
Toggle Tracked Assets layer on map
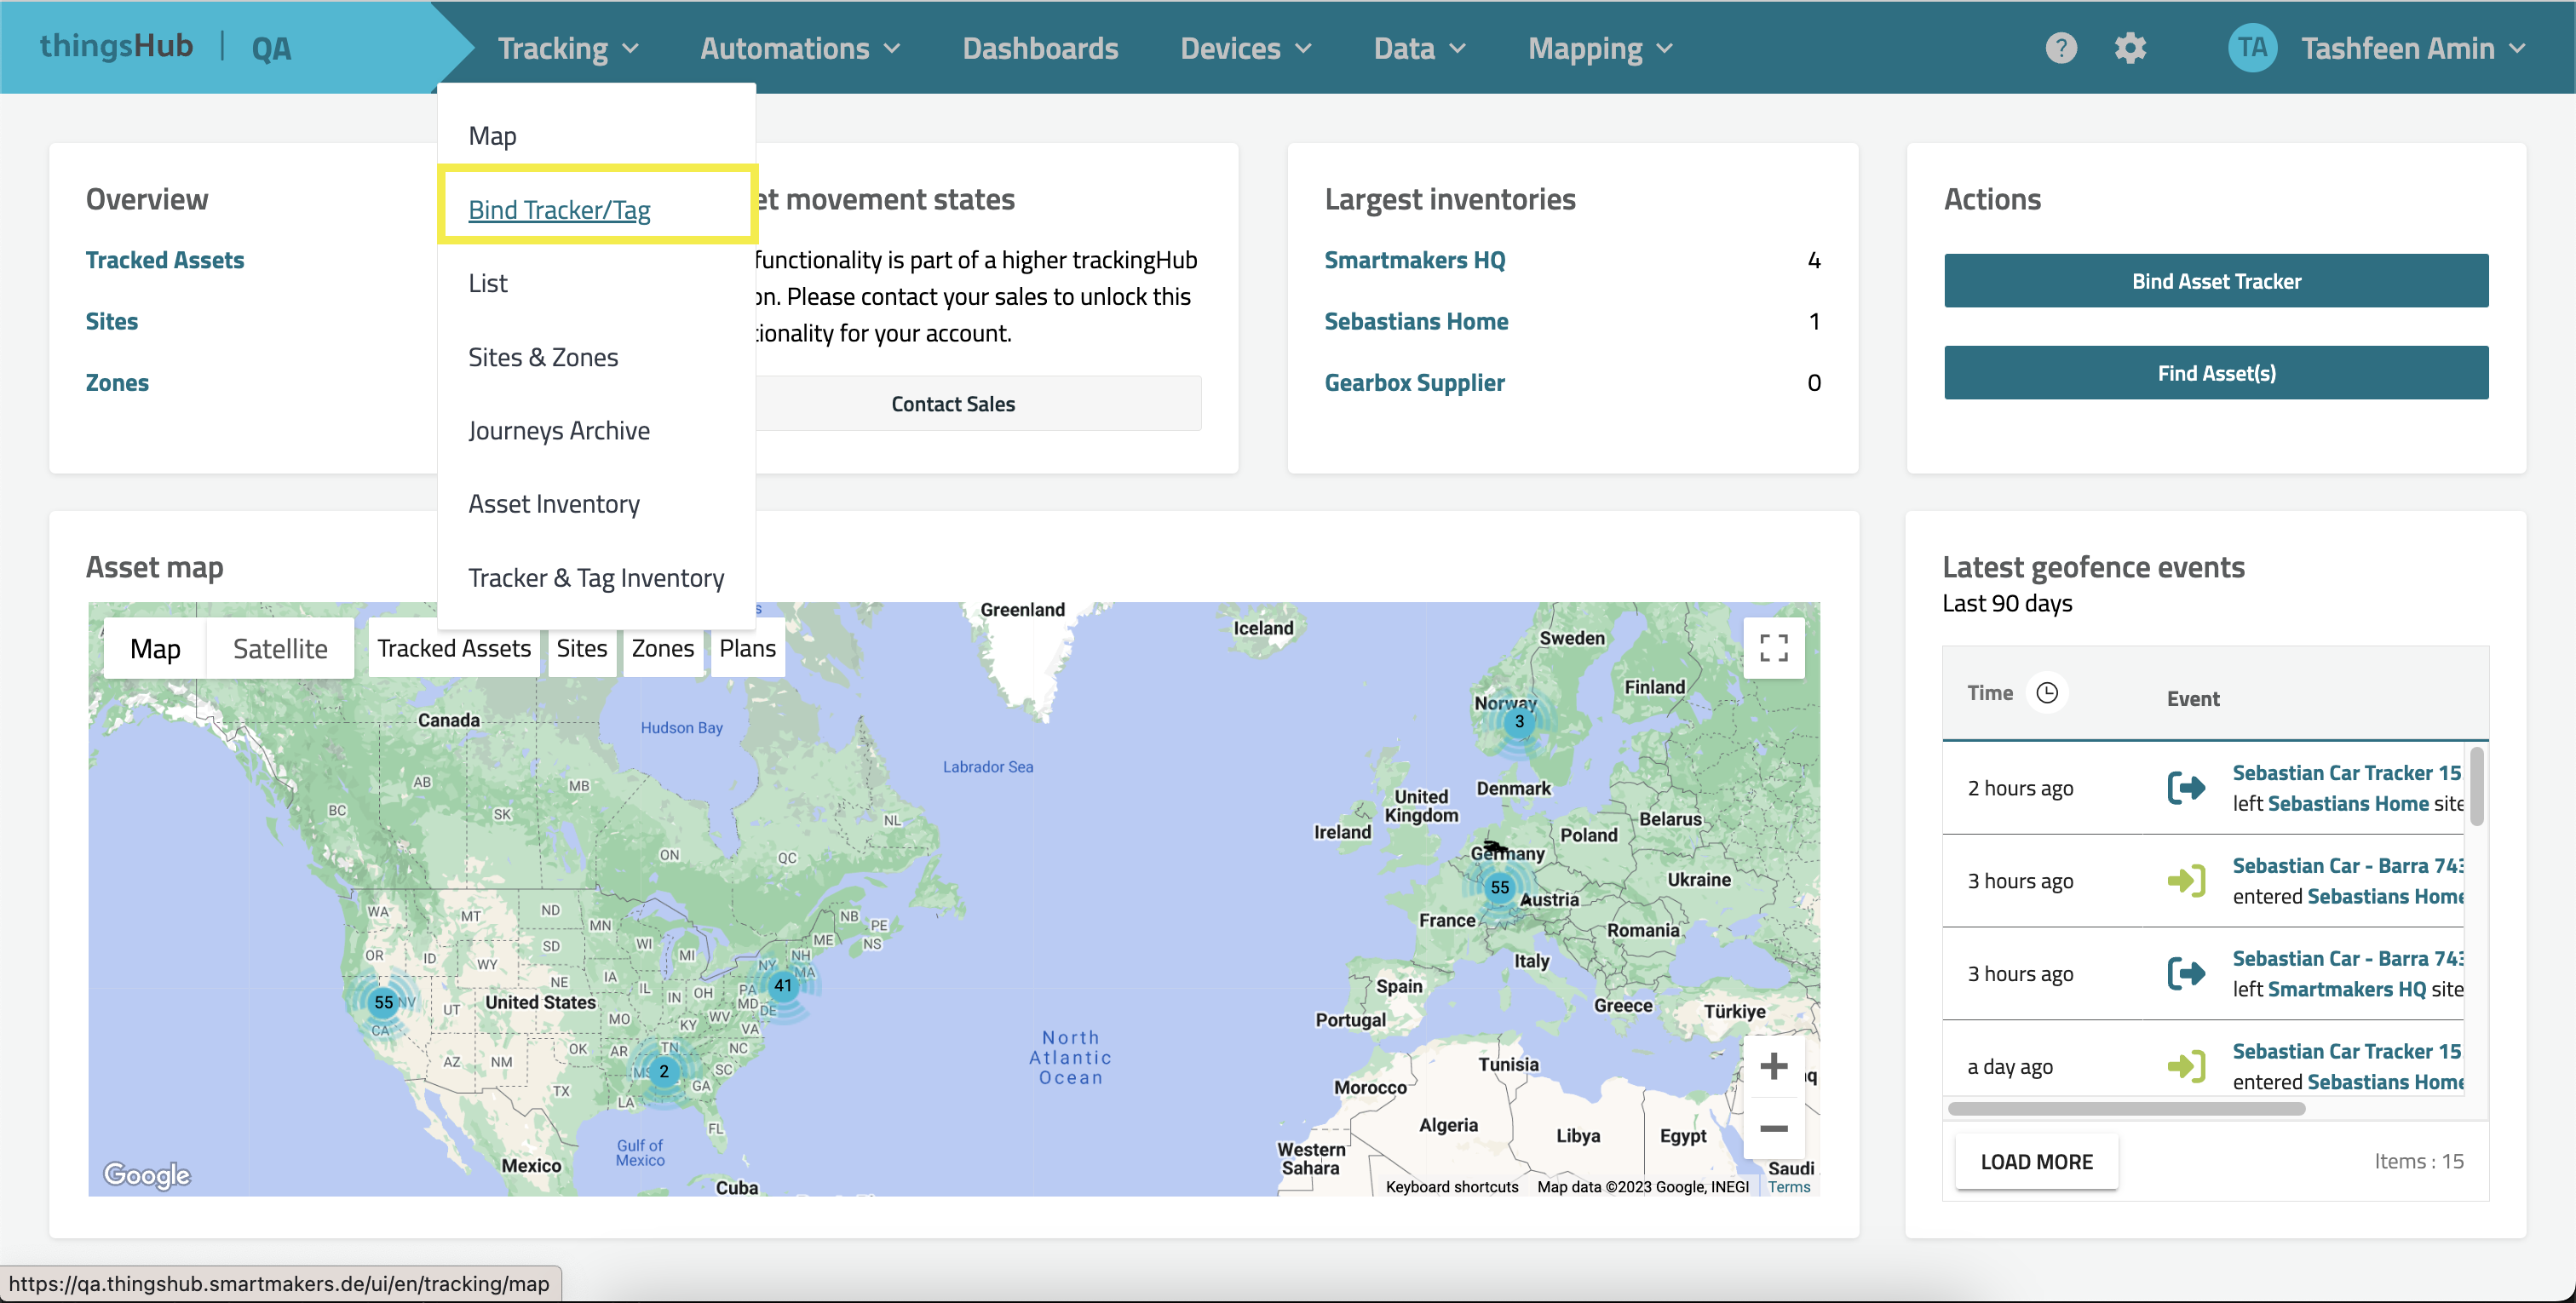(x=454, y=648)
